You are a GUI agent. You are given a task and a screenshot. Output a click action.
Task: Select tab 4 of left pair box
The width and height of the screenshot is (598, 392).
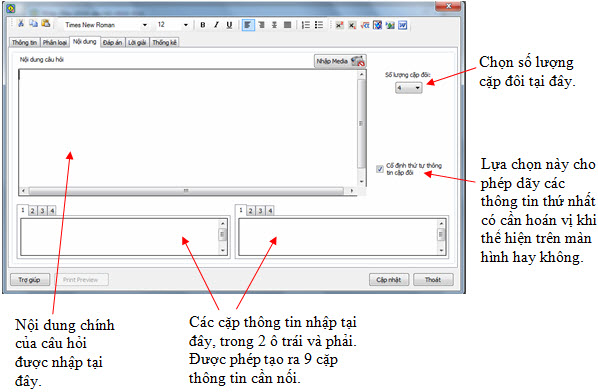(52, 210)
